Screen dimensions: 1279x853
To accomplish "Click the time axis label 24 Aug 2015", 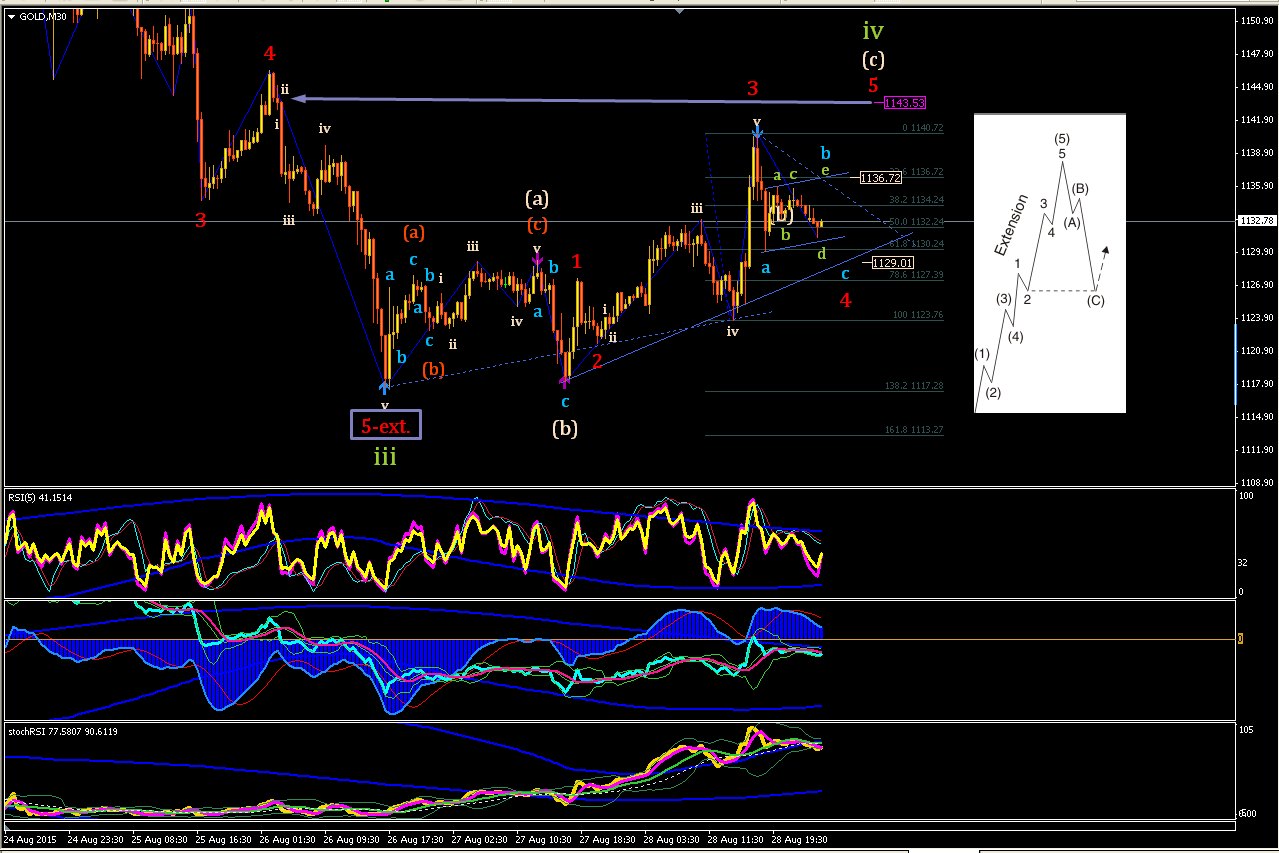I will click(x=29, y=839).
